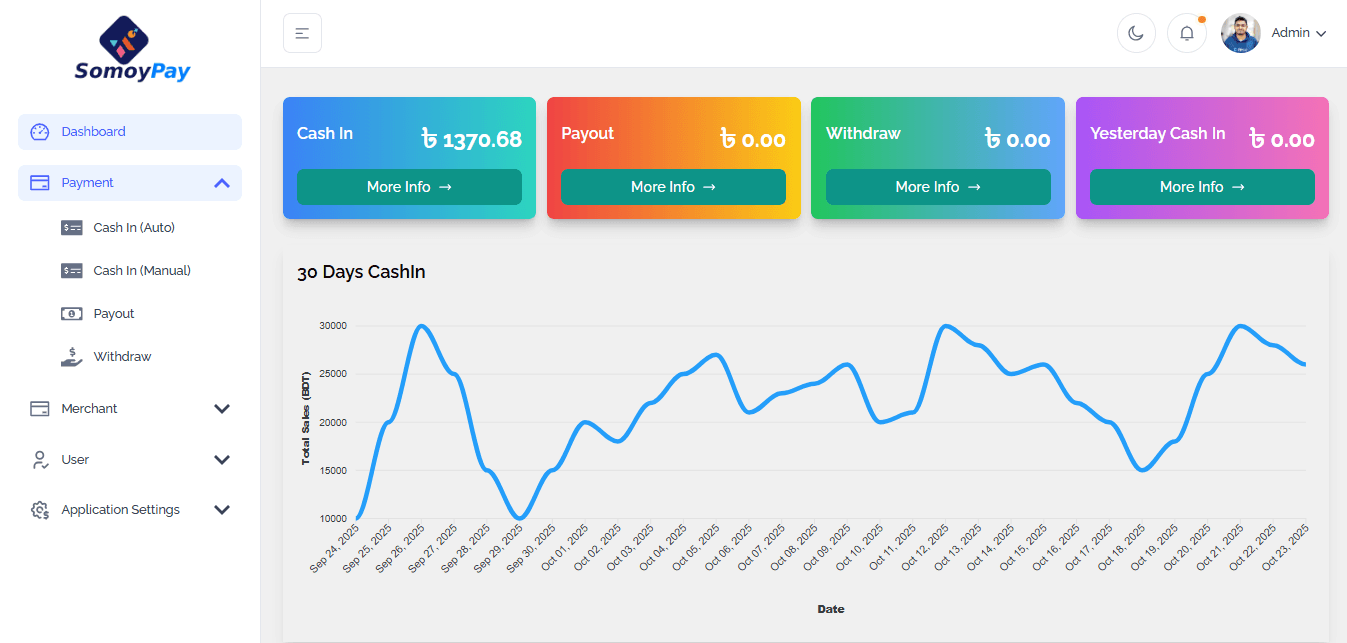
Task: Toggle the sidebar with the hamburger button
Action: pyautogui.click(x=302, y=32)
